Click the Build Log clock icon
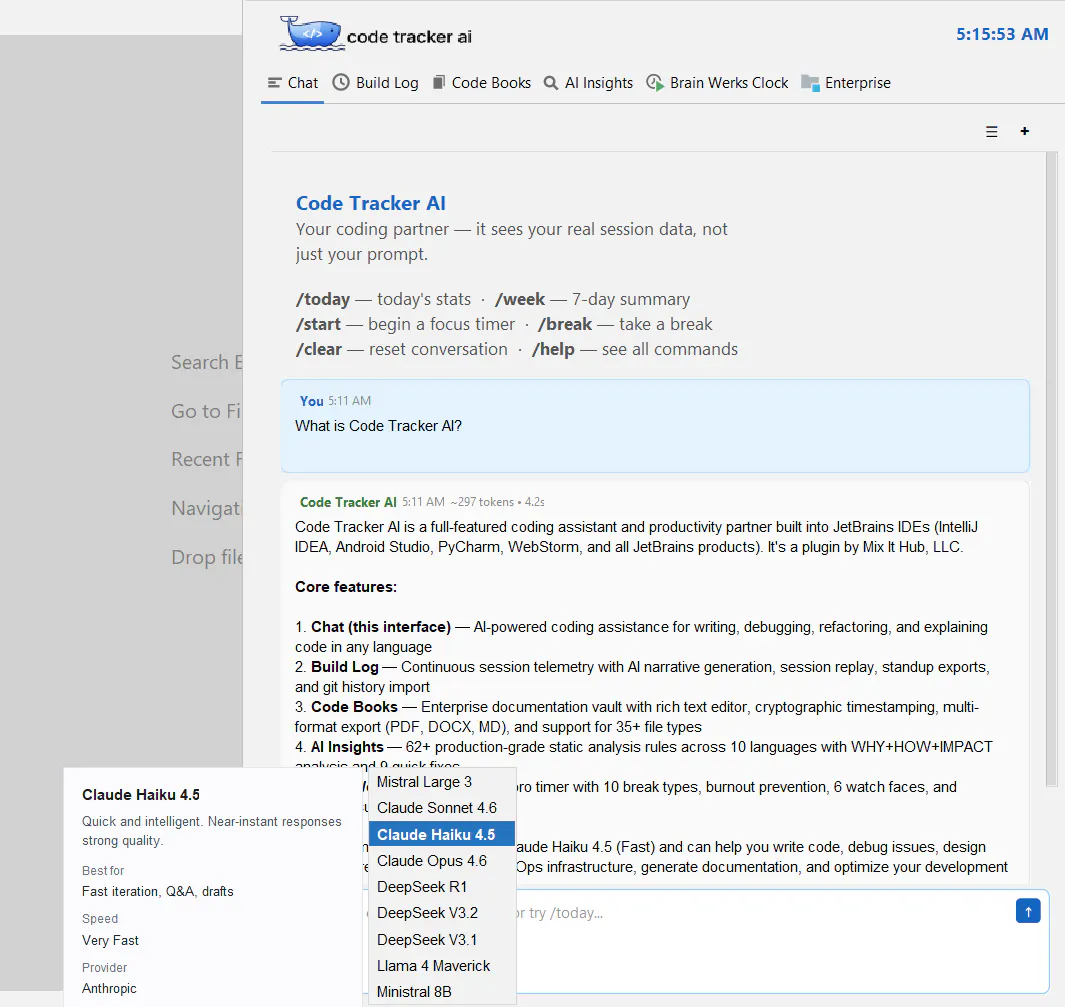This screenshot has width=1065, height=1007. (x=341, y=82)
